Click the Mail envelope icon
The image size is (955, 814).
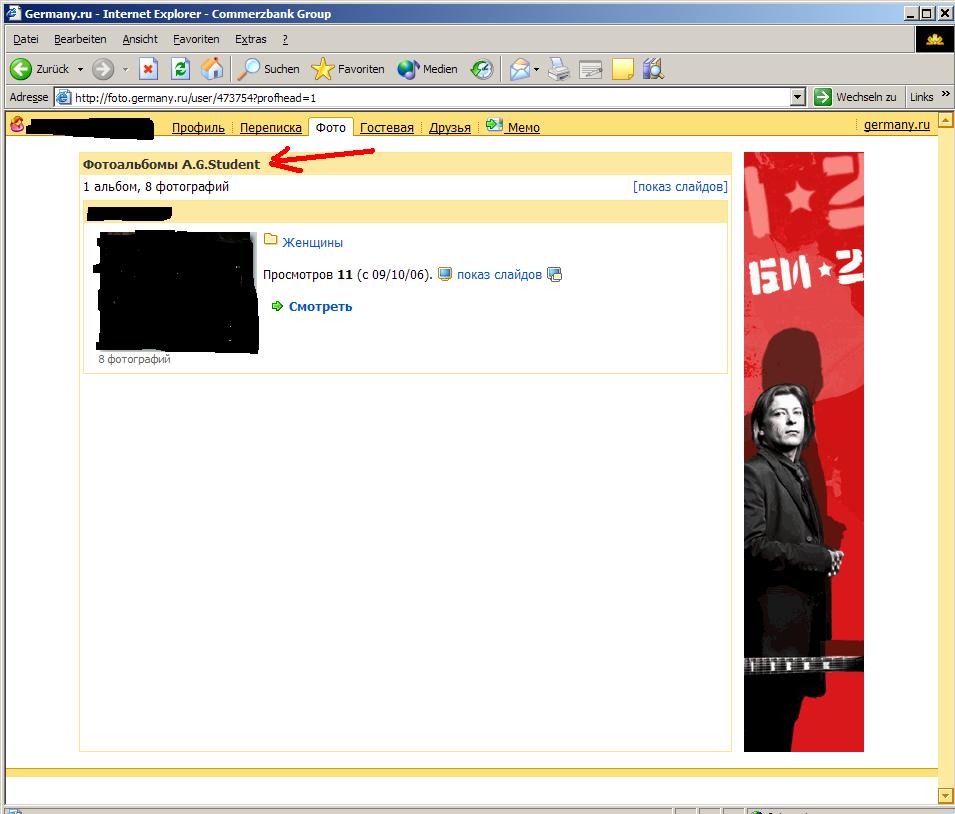click(519, 69)
